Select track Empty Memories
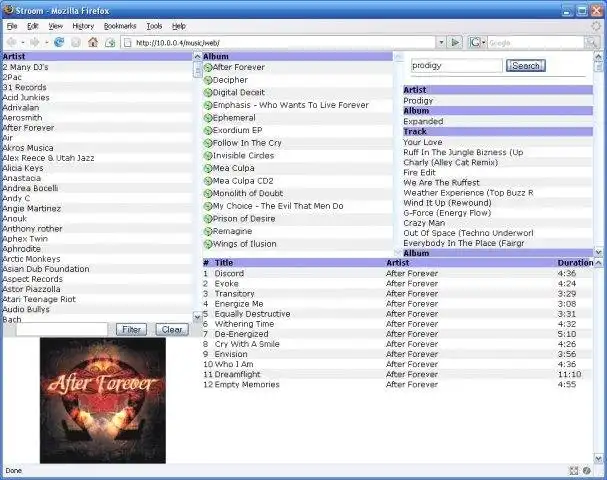The height and width of the screenshot is (480, 607). coord(247,384)
